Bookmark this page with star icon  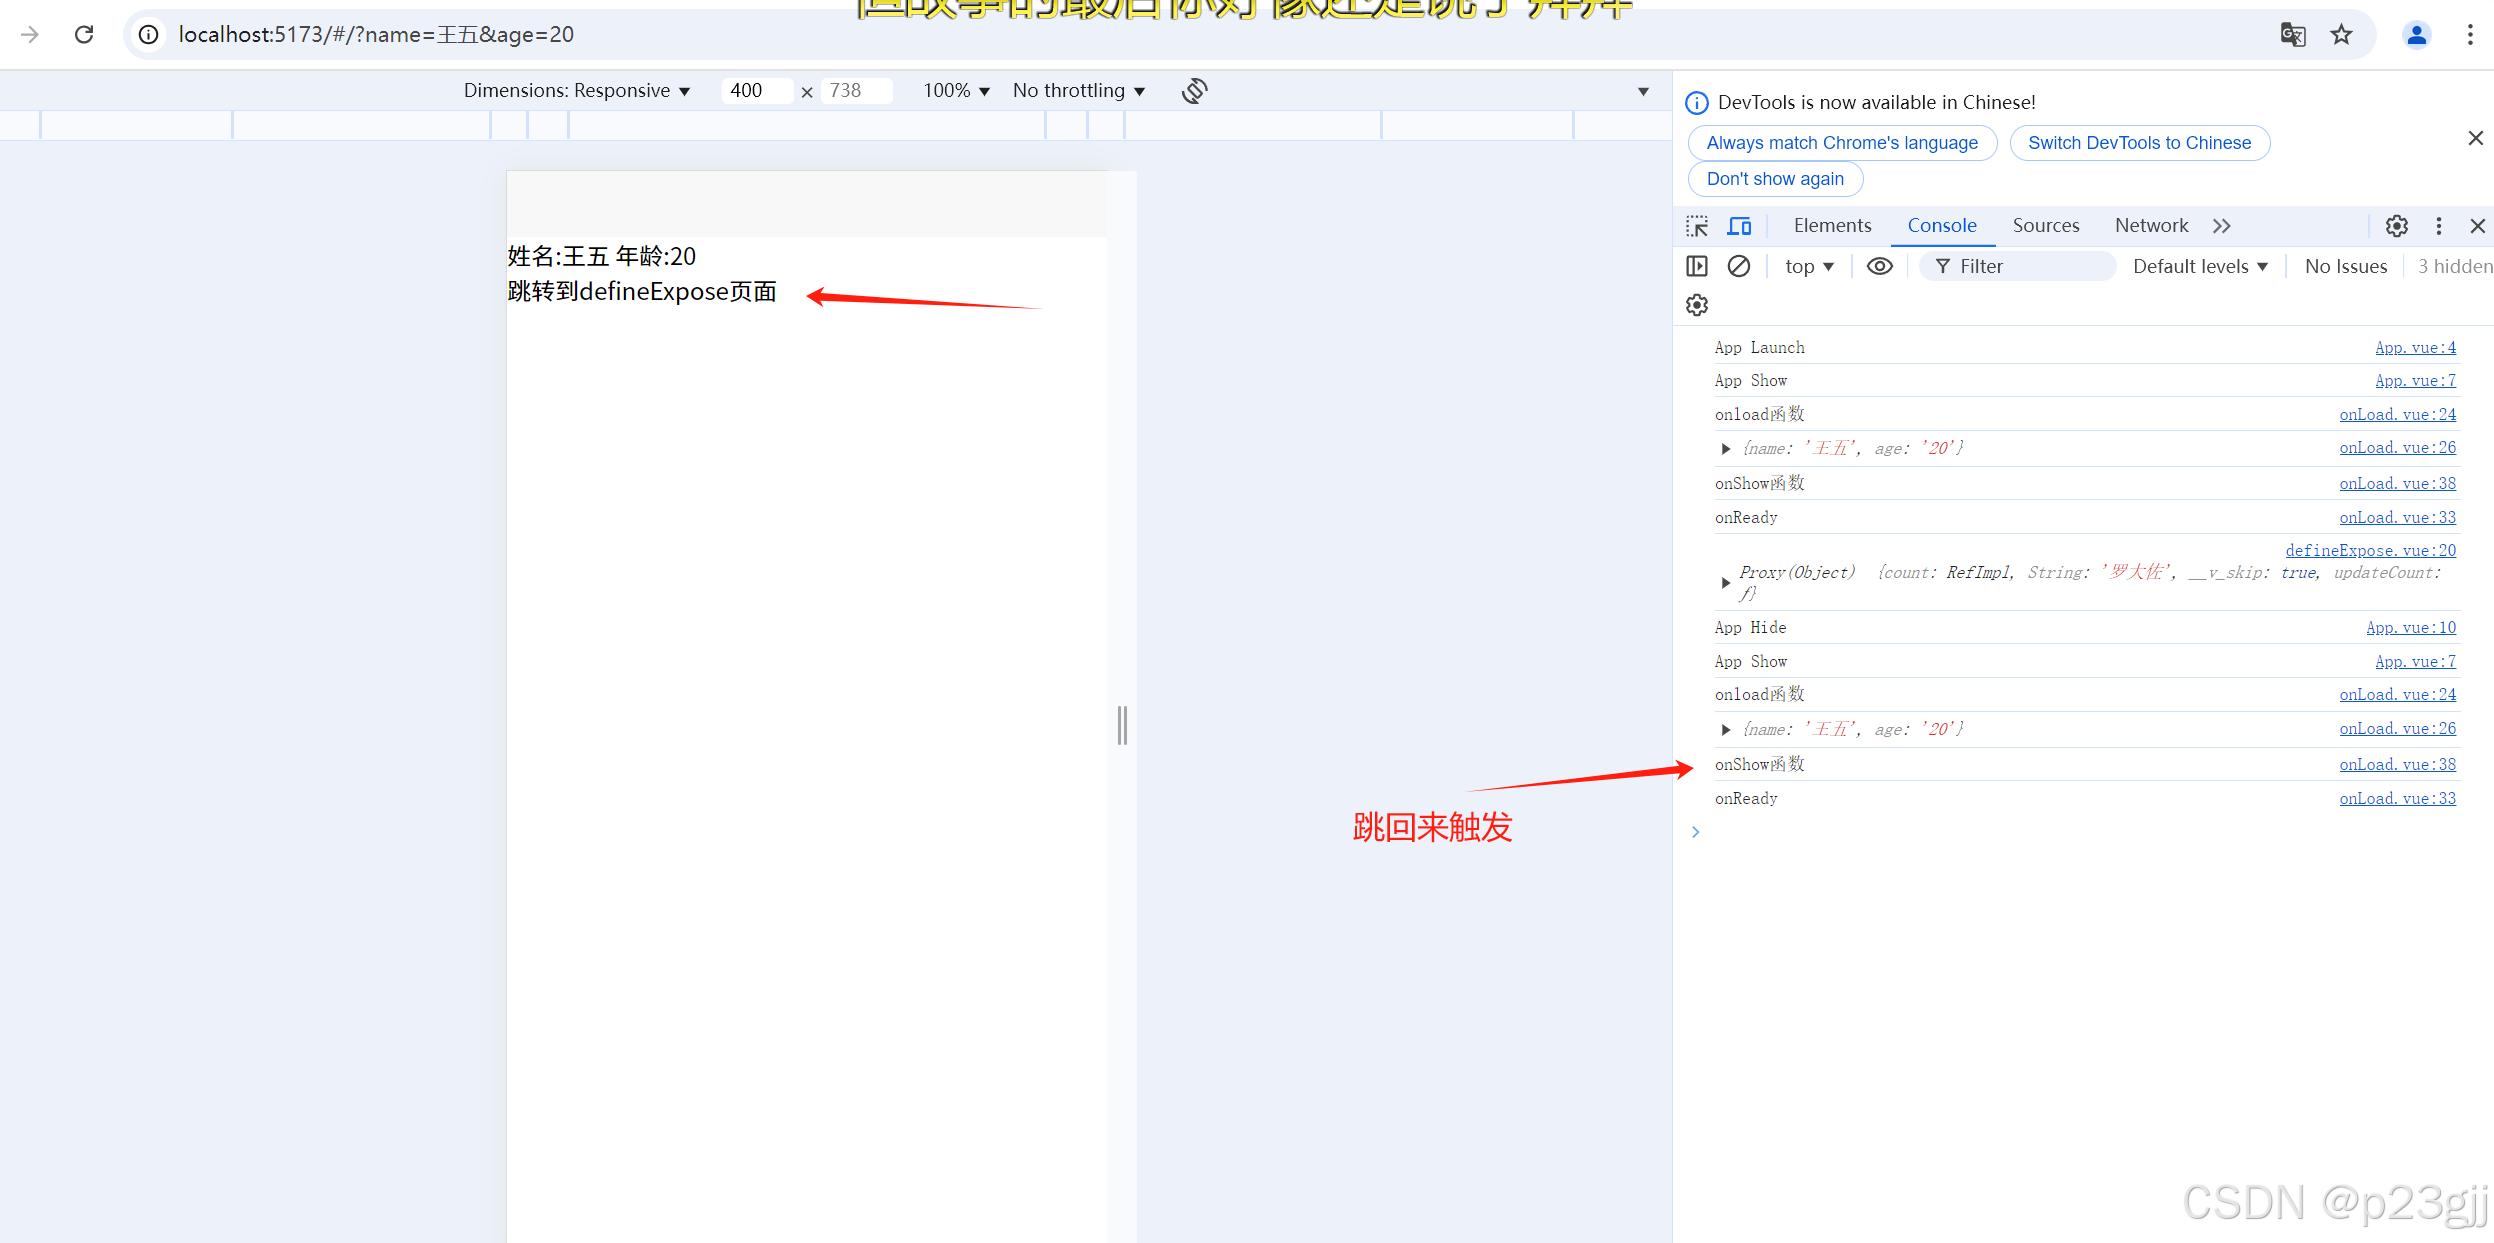[2341, 35]
